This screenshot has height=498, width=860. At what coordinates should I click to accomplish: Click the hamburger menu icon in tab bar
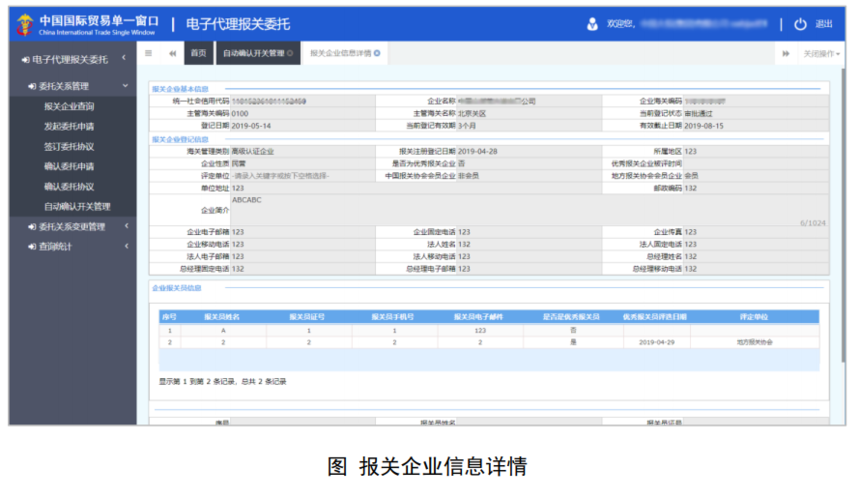149,53
